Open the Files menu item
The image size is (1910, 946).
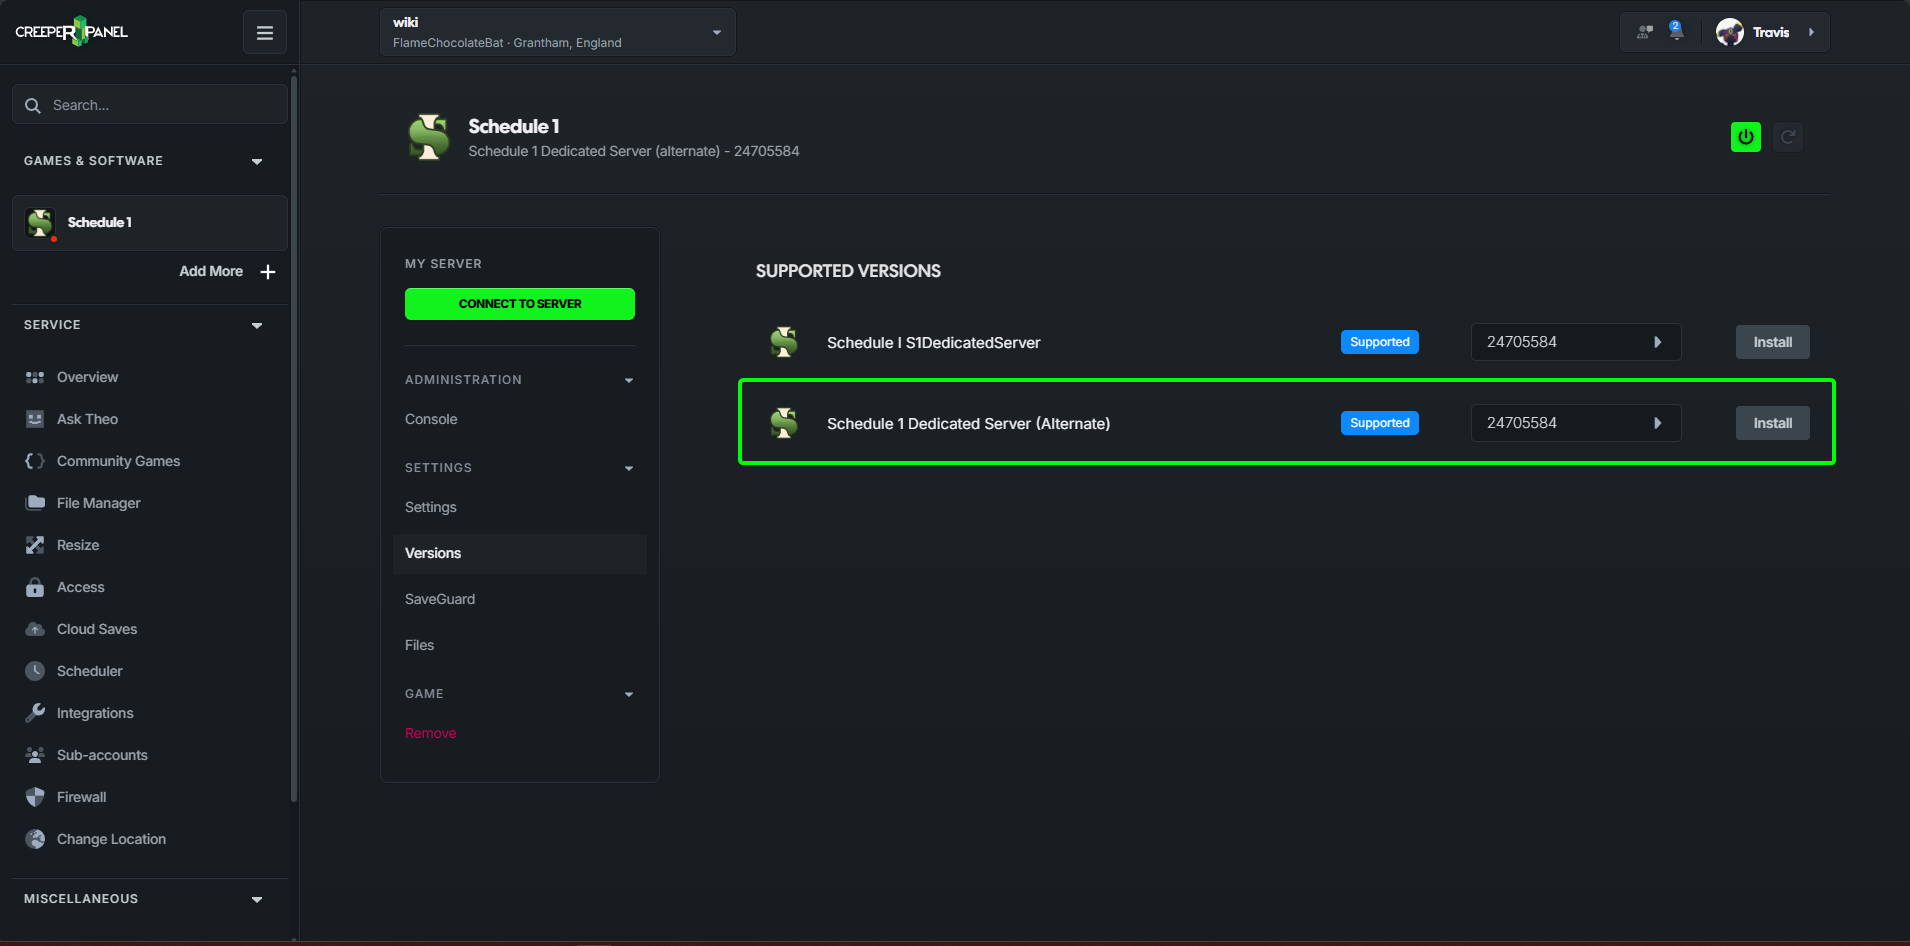(419, 645)
